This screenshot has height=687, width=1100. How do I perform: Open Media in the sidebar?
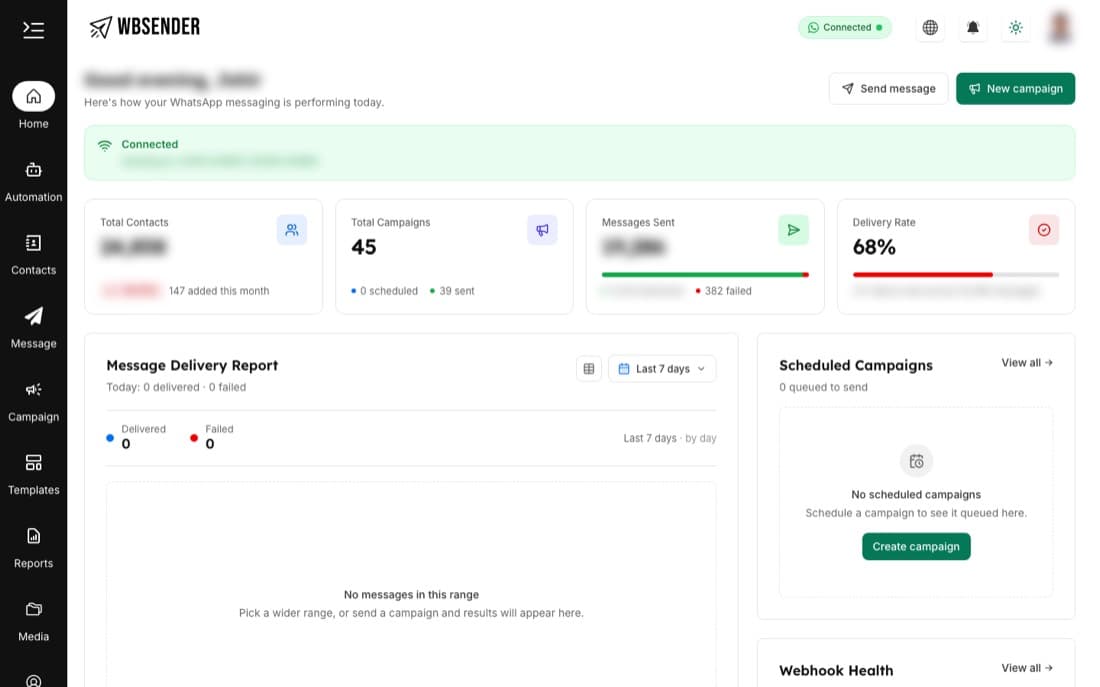tap(33, 622)
